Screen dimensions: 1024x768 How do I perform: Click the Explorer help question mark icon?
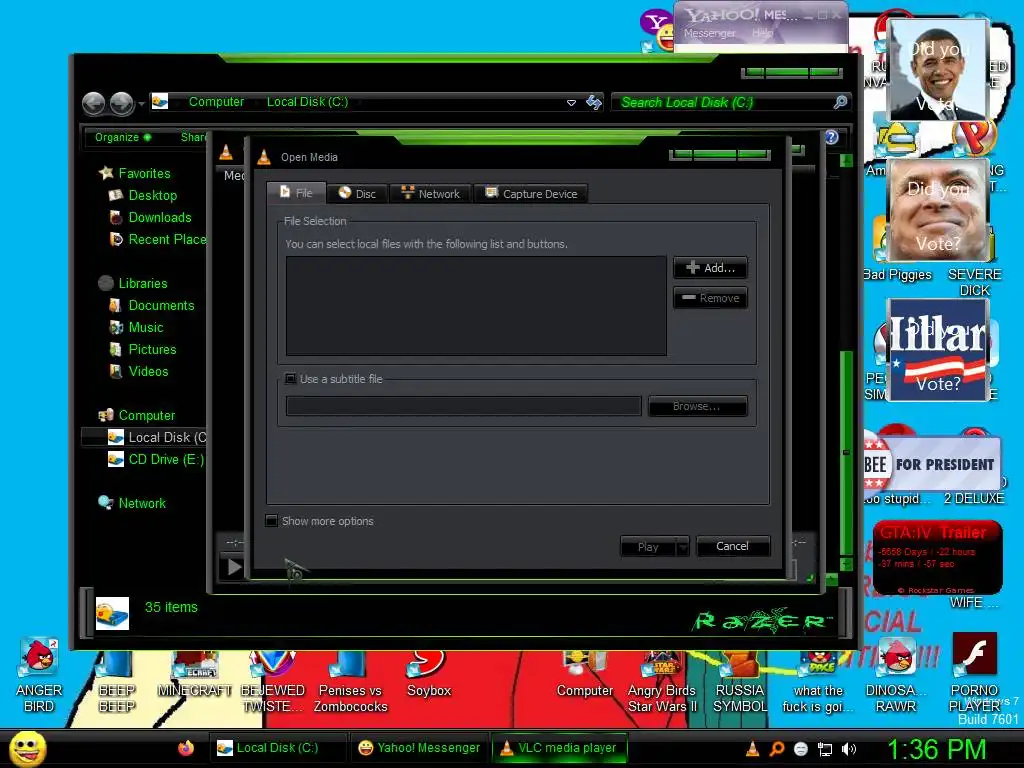click(831, 137)
